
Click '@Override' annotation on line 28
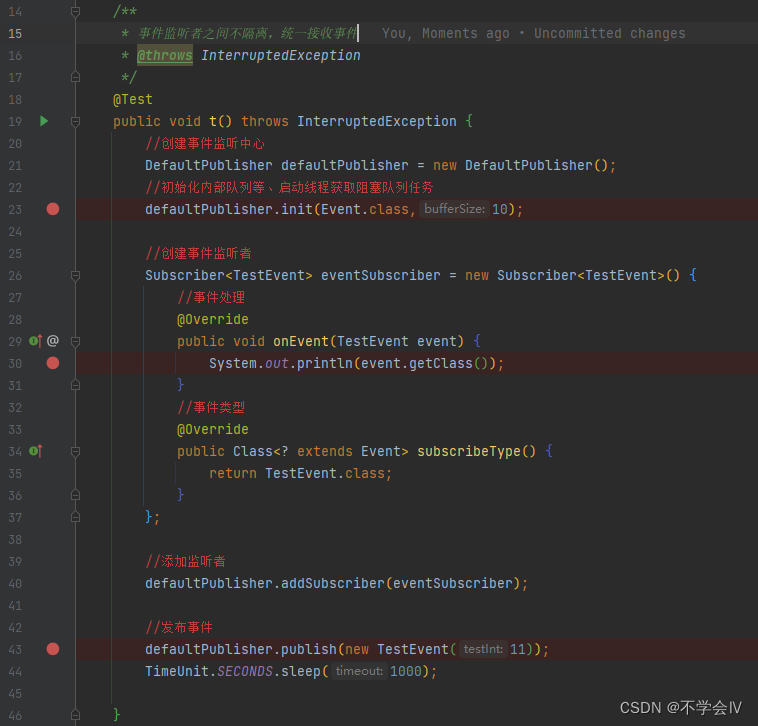(213, 319)
